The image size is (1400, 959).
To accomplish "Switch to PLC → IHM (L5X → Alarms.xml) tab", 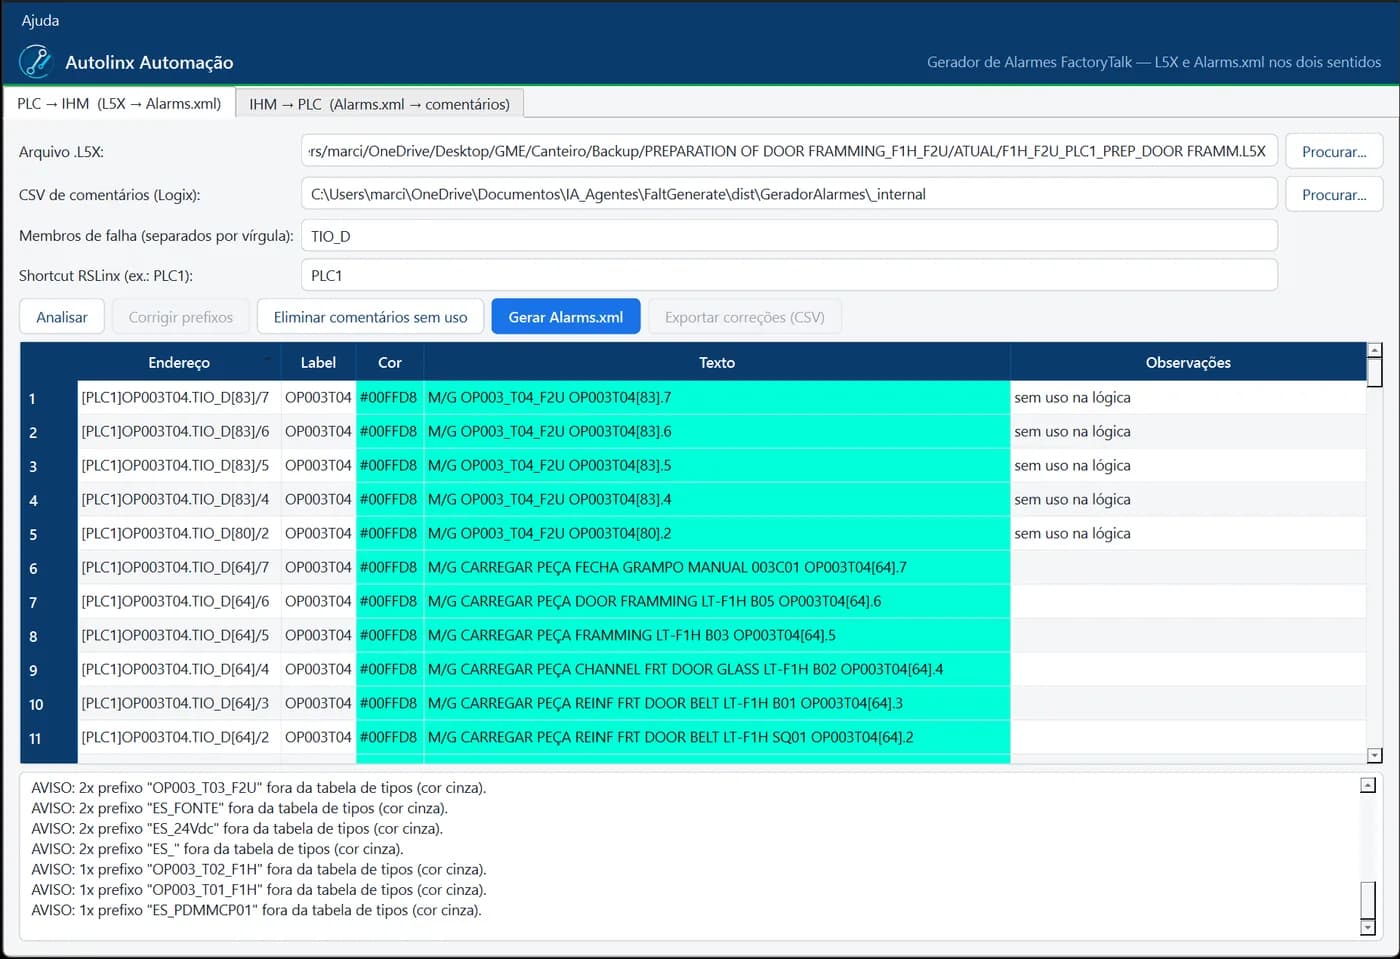I will 119,104.
